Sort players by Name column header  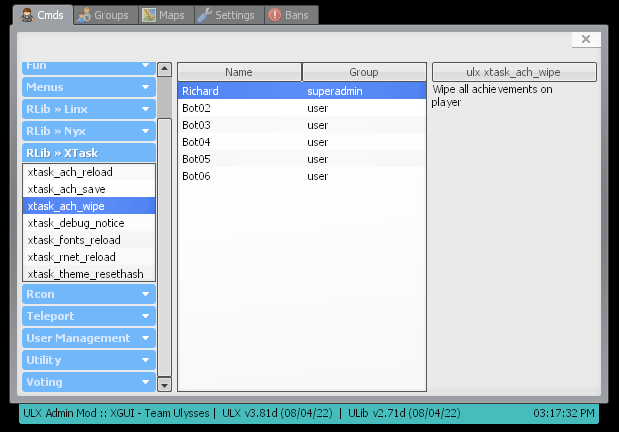pyautogui.click(x=239, y=72)
